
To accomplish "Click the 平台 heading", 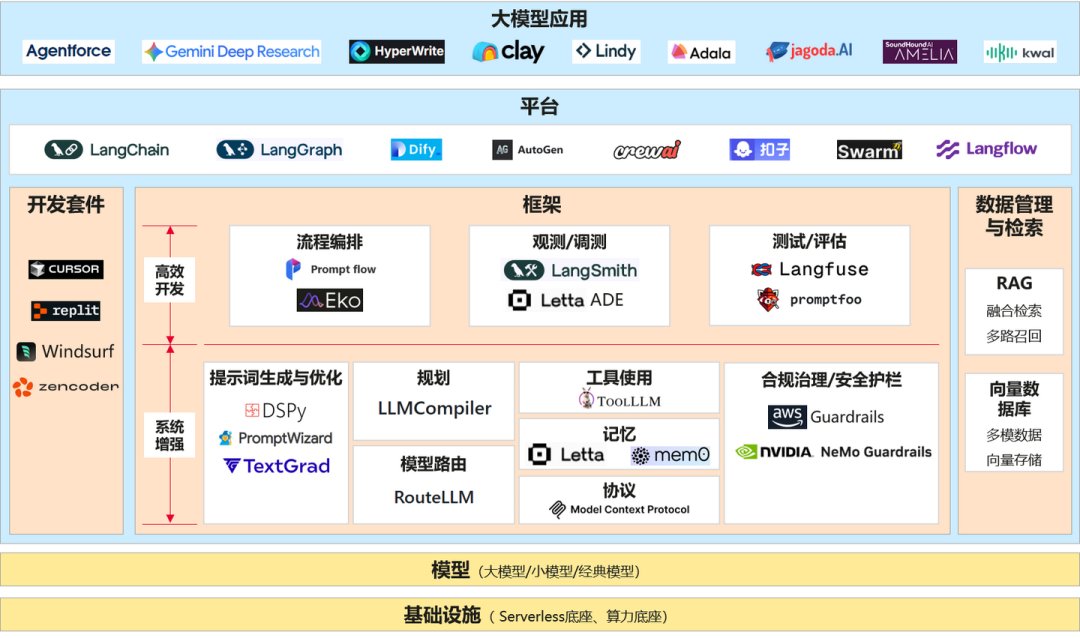I will 539,107.
